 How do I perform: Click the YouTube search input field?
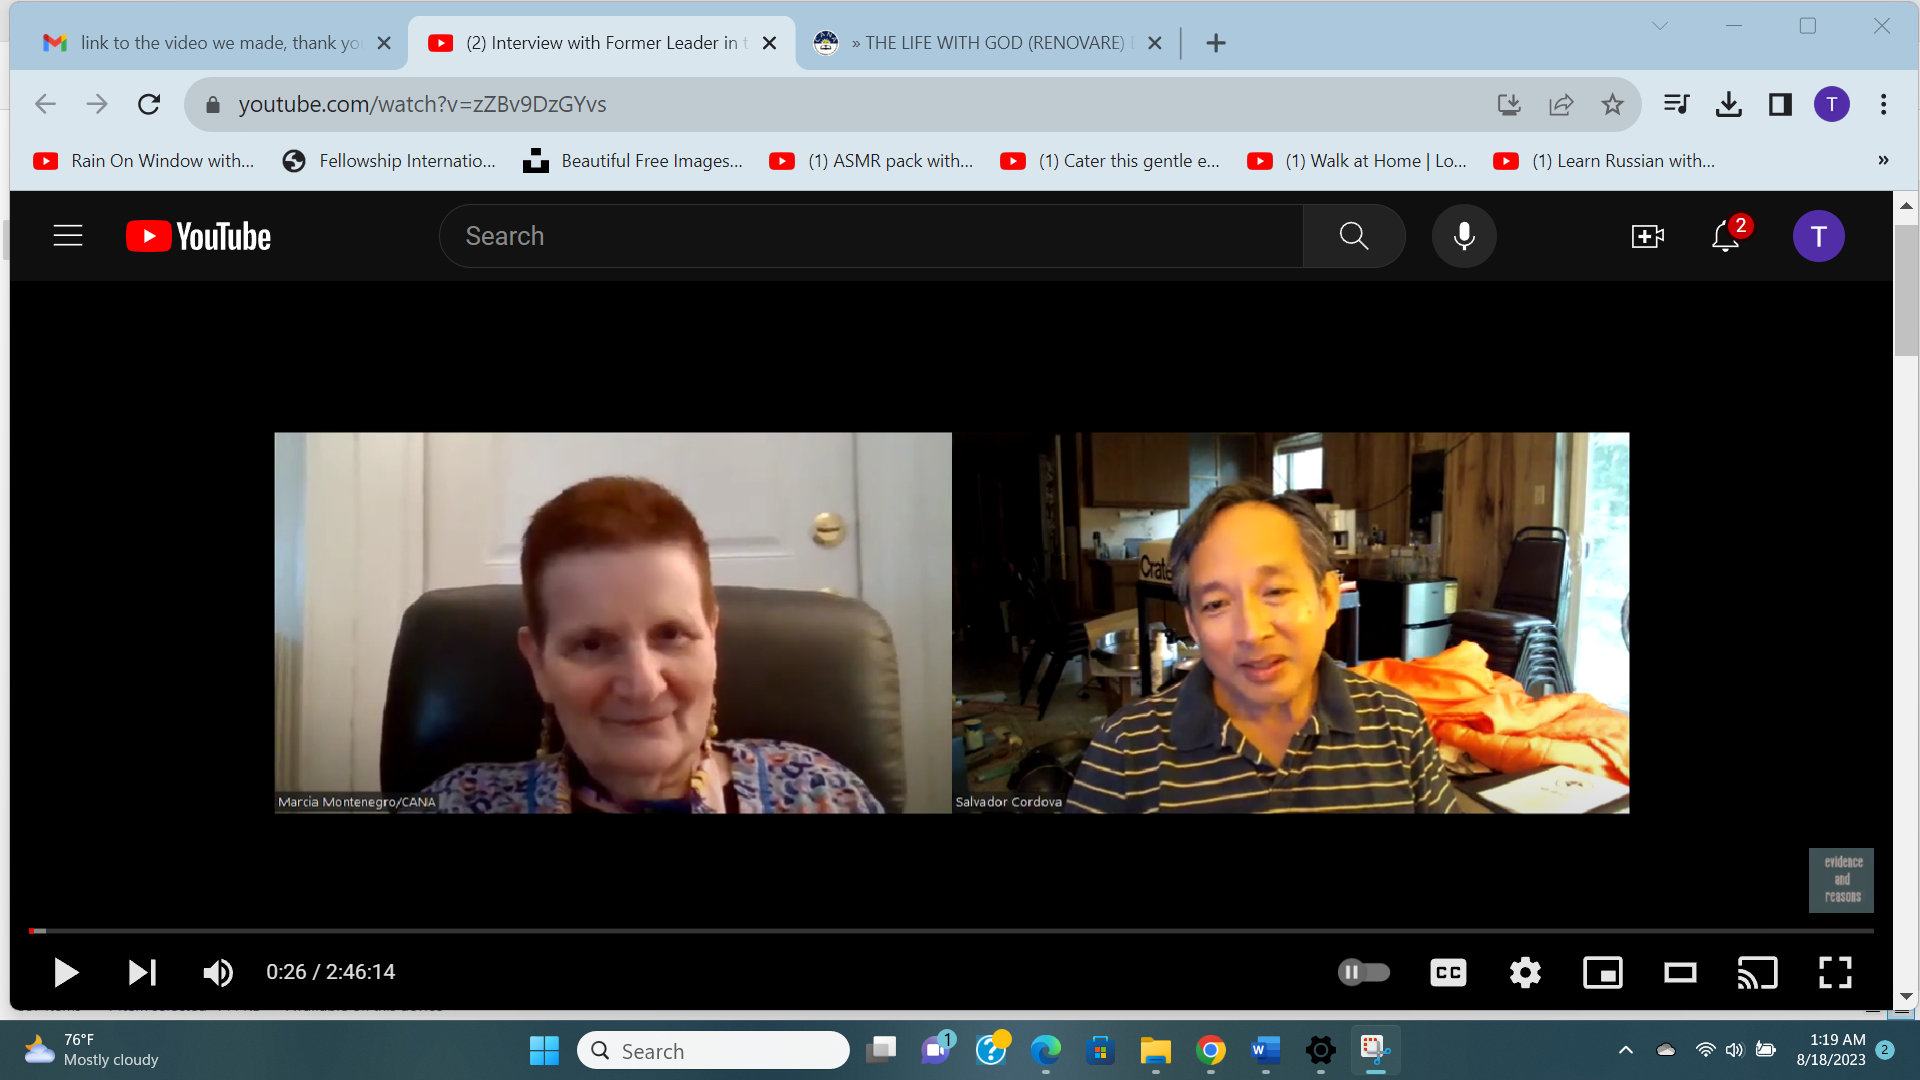pyautogui.click(x=870, y=236)
